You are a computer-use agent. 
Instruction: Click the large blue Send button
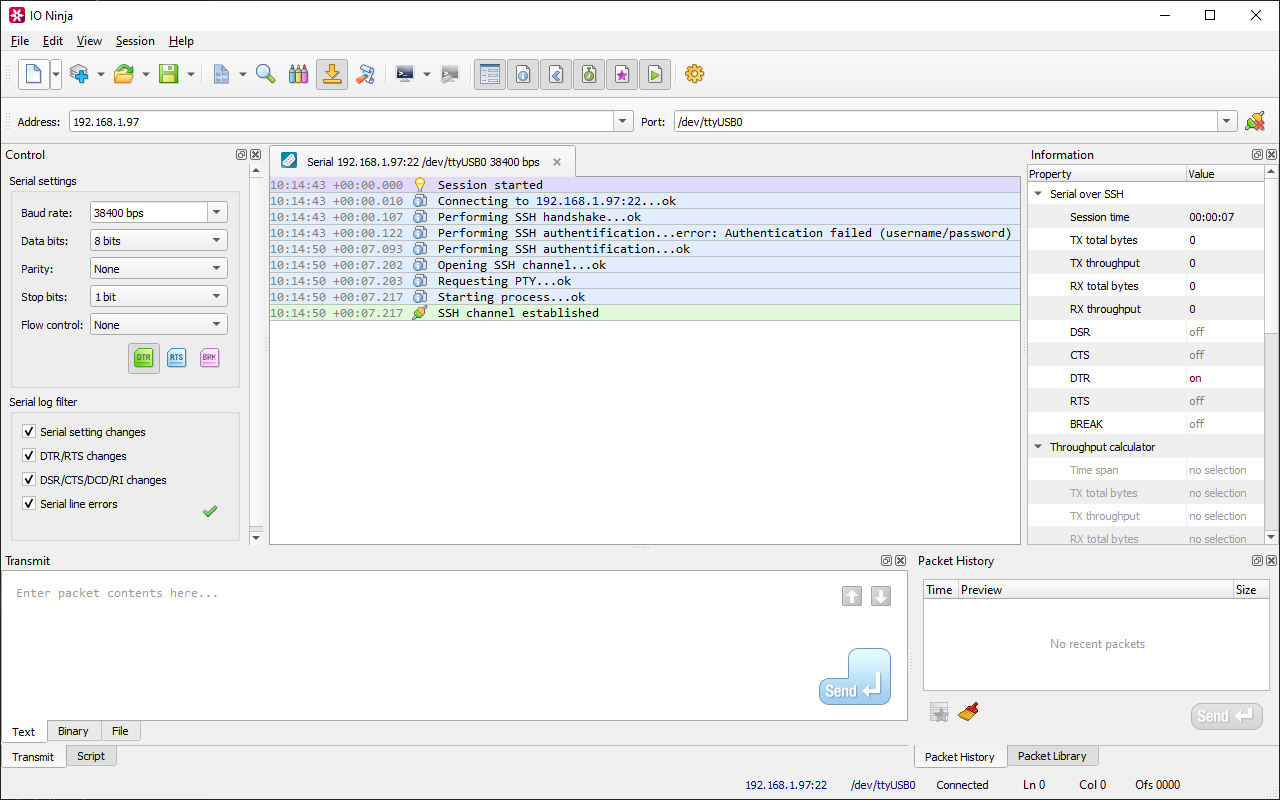click(x=855, y=677)
